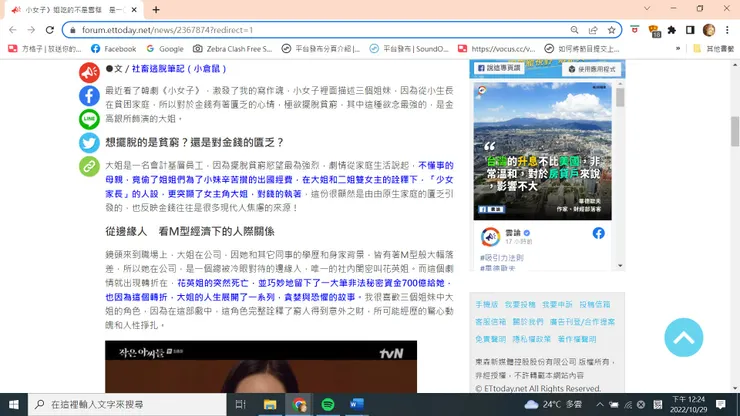Open the 關於我們 footer link
This screenshot has height=416, width=740.
528,322
